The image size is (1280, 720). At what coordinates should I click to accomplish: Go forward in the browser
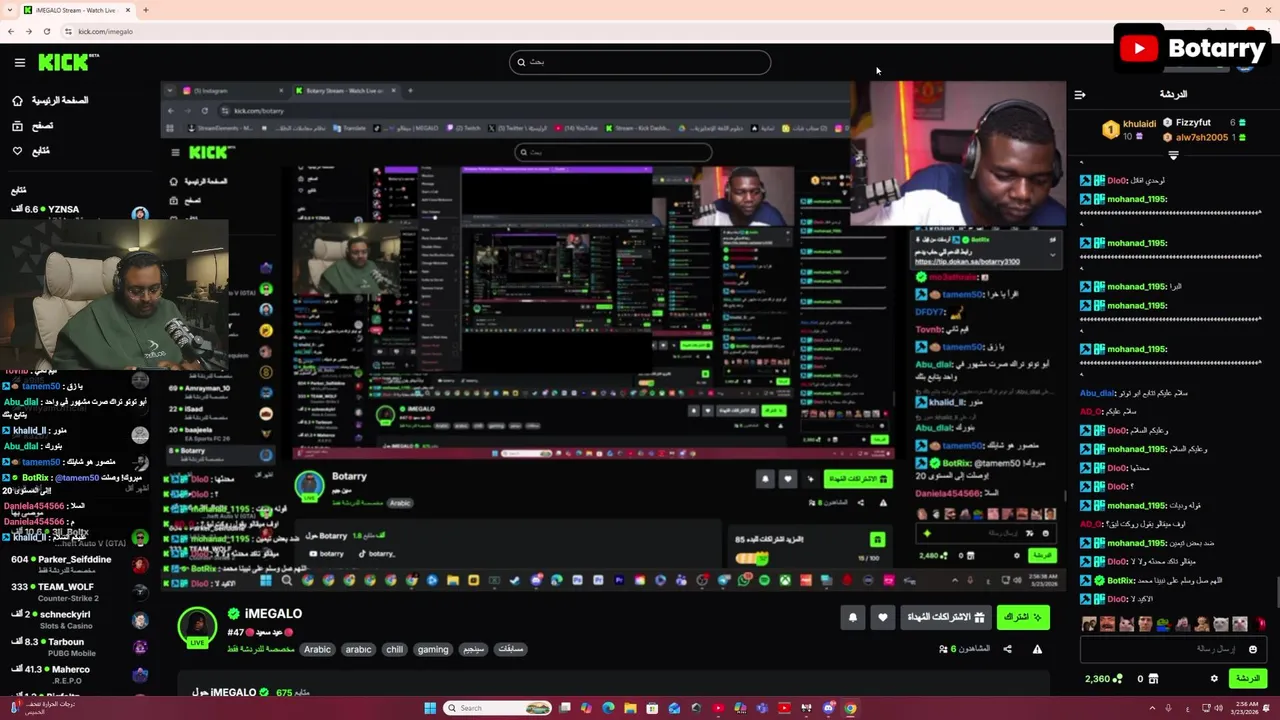tap(28, 31)
